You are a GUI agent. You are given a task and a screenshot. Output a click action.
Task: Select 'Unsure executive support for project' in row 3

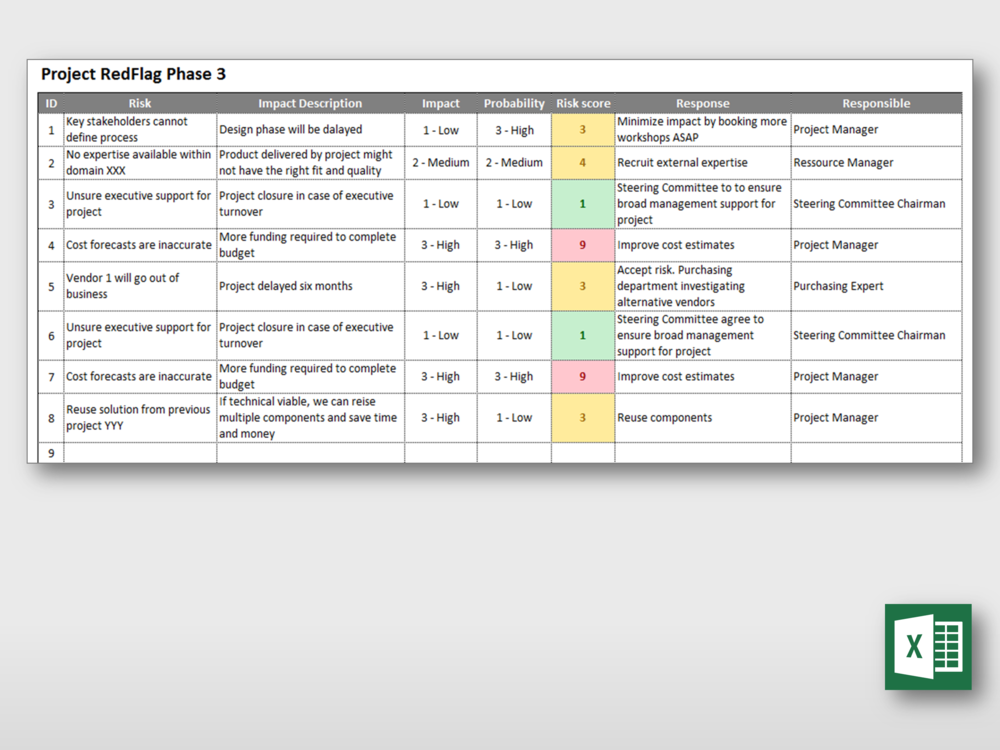click(x=140, y=204)
